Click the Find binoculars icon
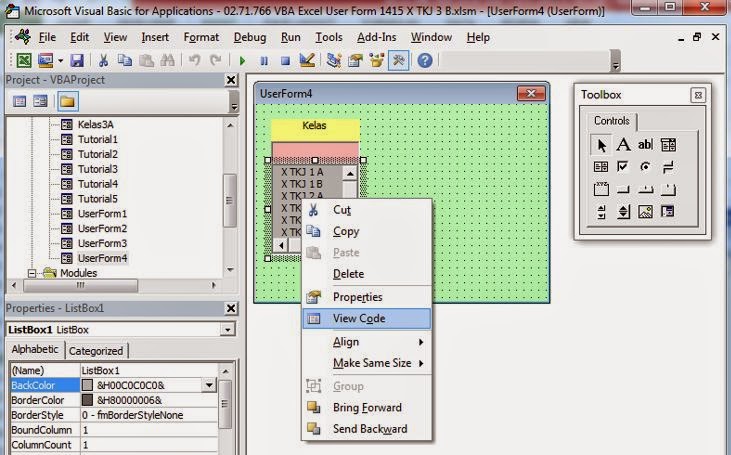The height and width of the screenshot is (455, 731). 167,61
